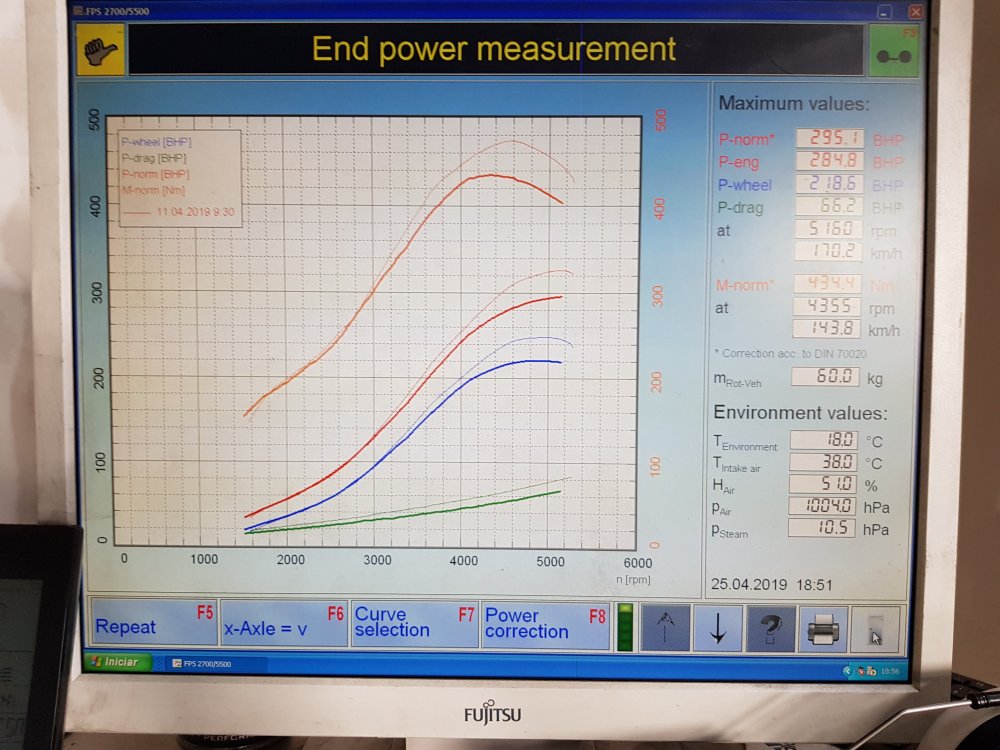
Task: Click rpm value 4355 field
Action: click(827, 306)
